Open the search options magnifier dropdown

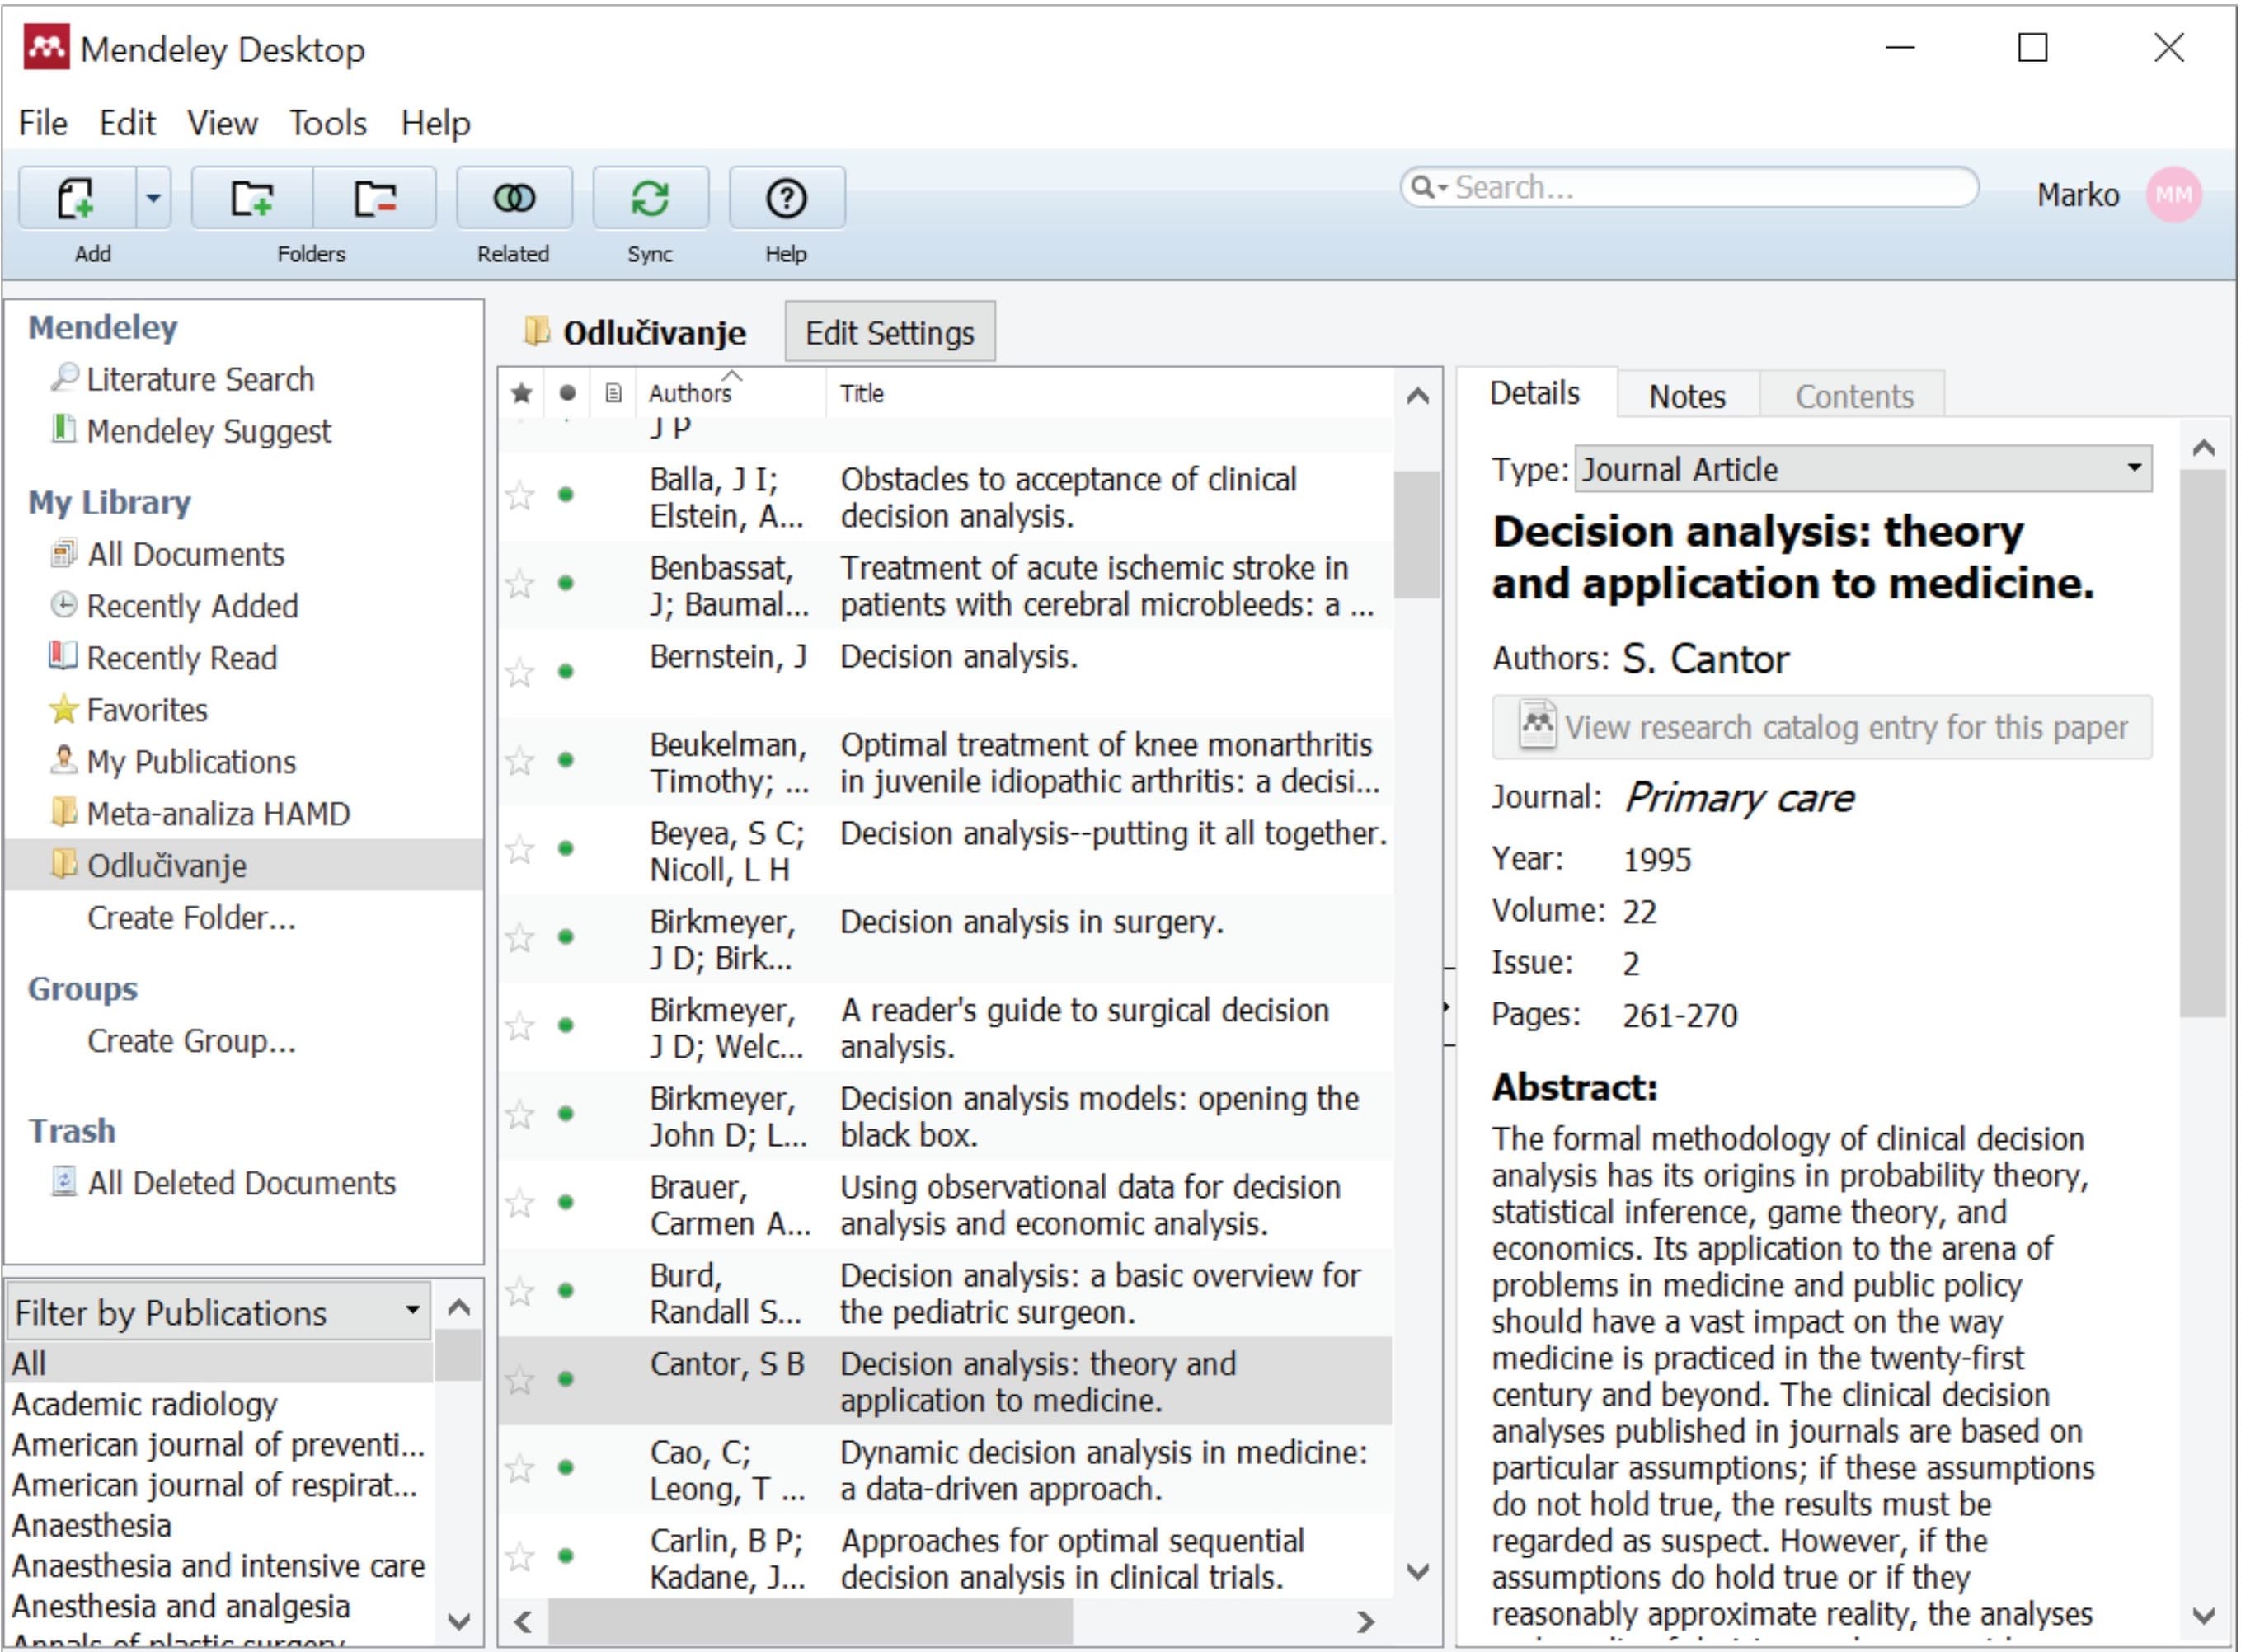1429,187
